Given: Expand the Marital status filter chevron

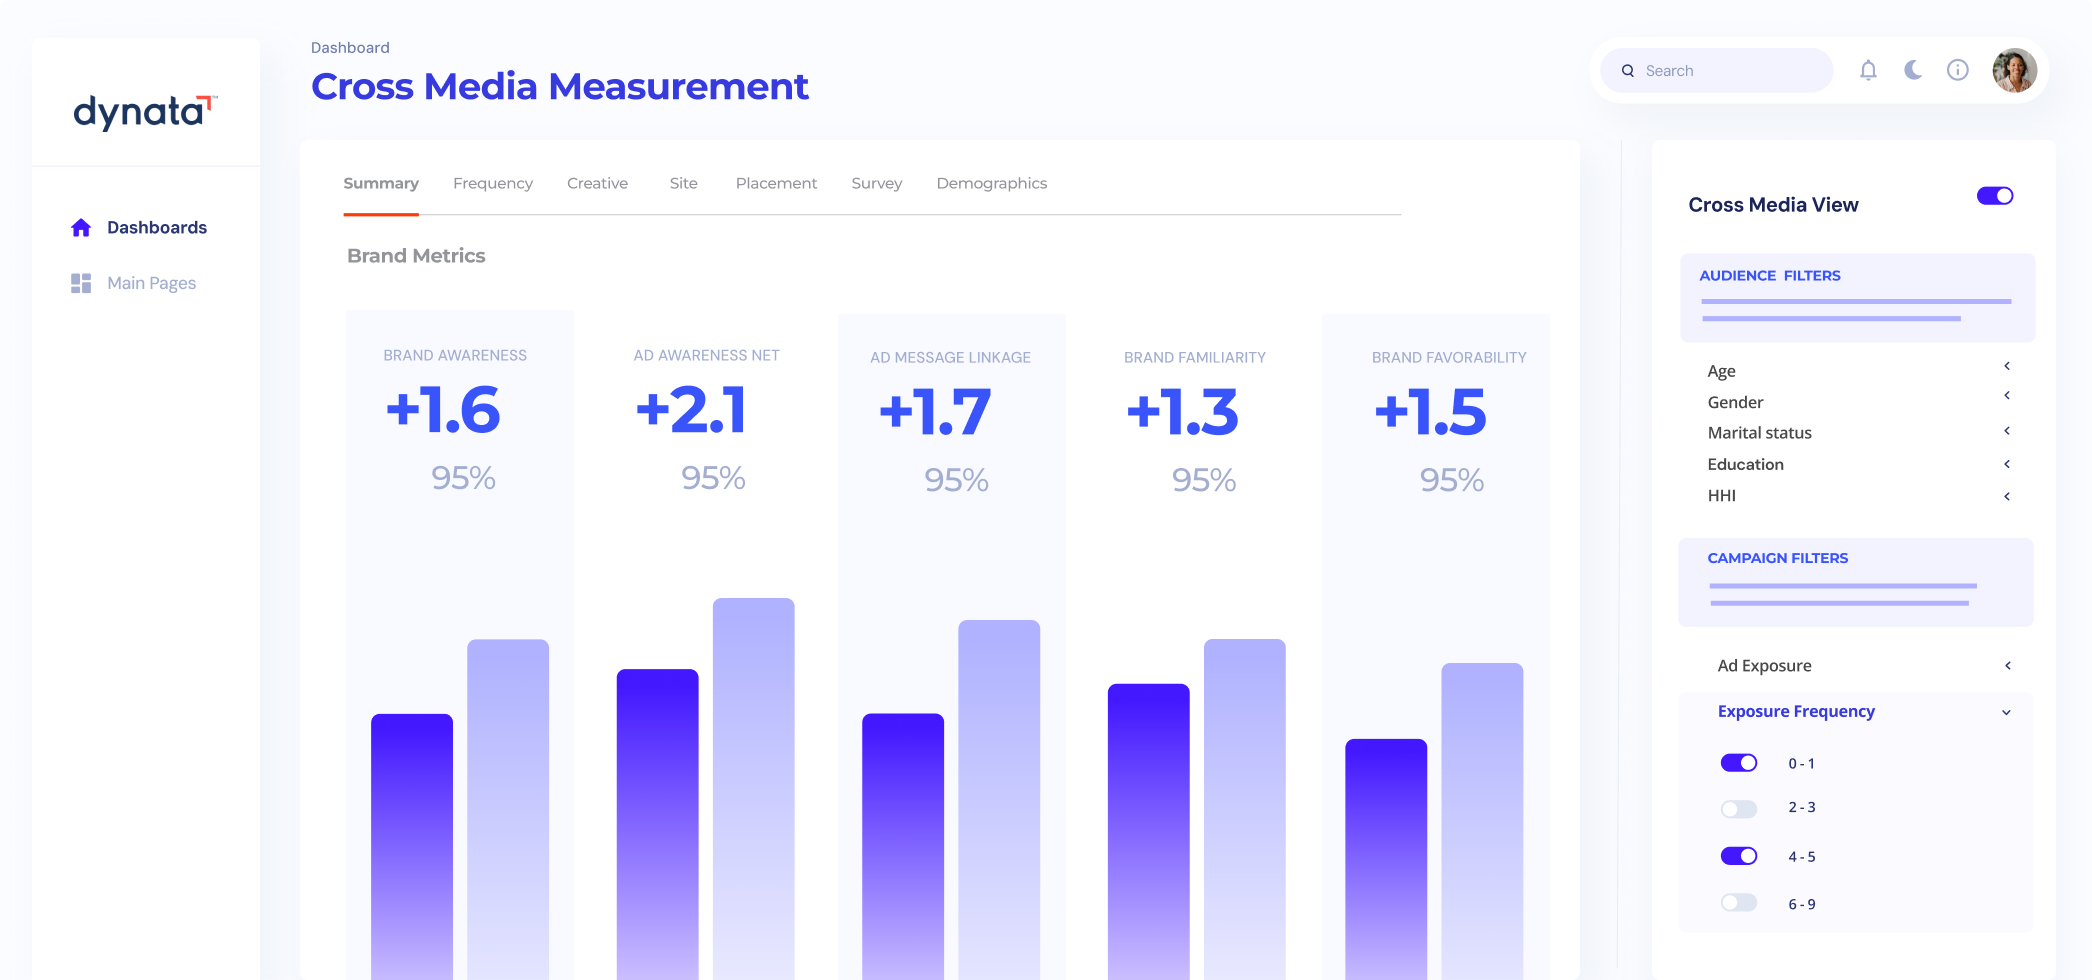Looking at the screenshot, I should (x=2007, y=431).
